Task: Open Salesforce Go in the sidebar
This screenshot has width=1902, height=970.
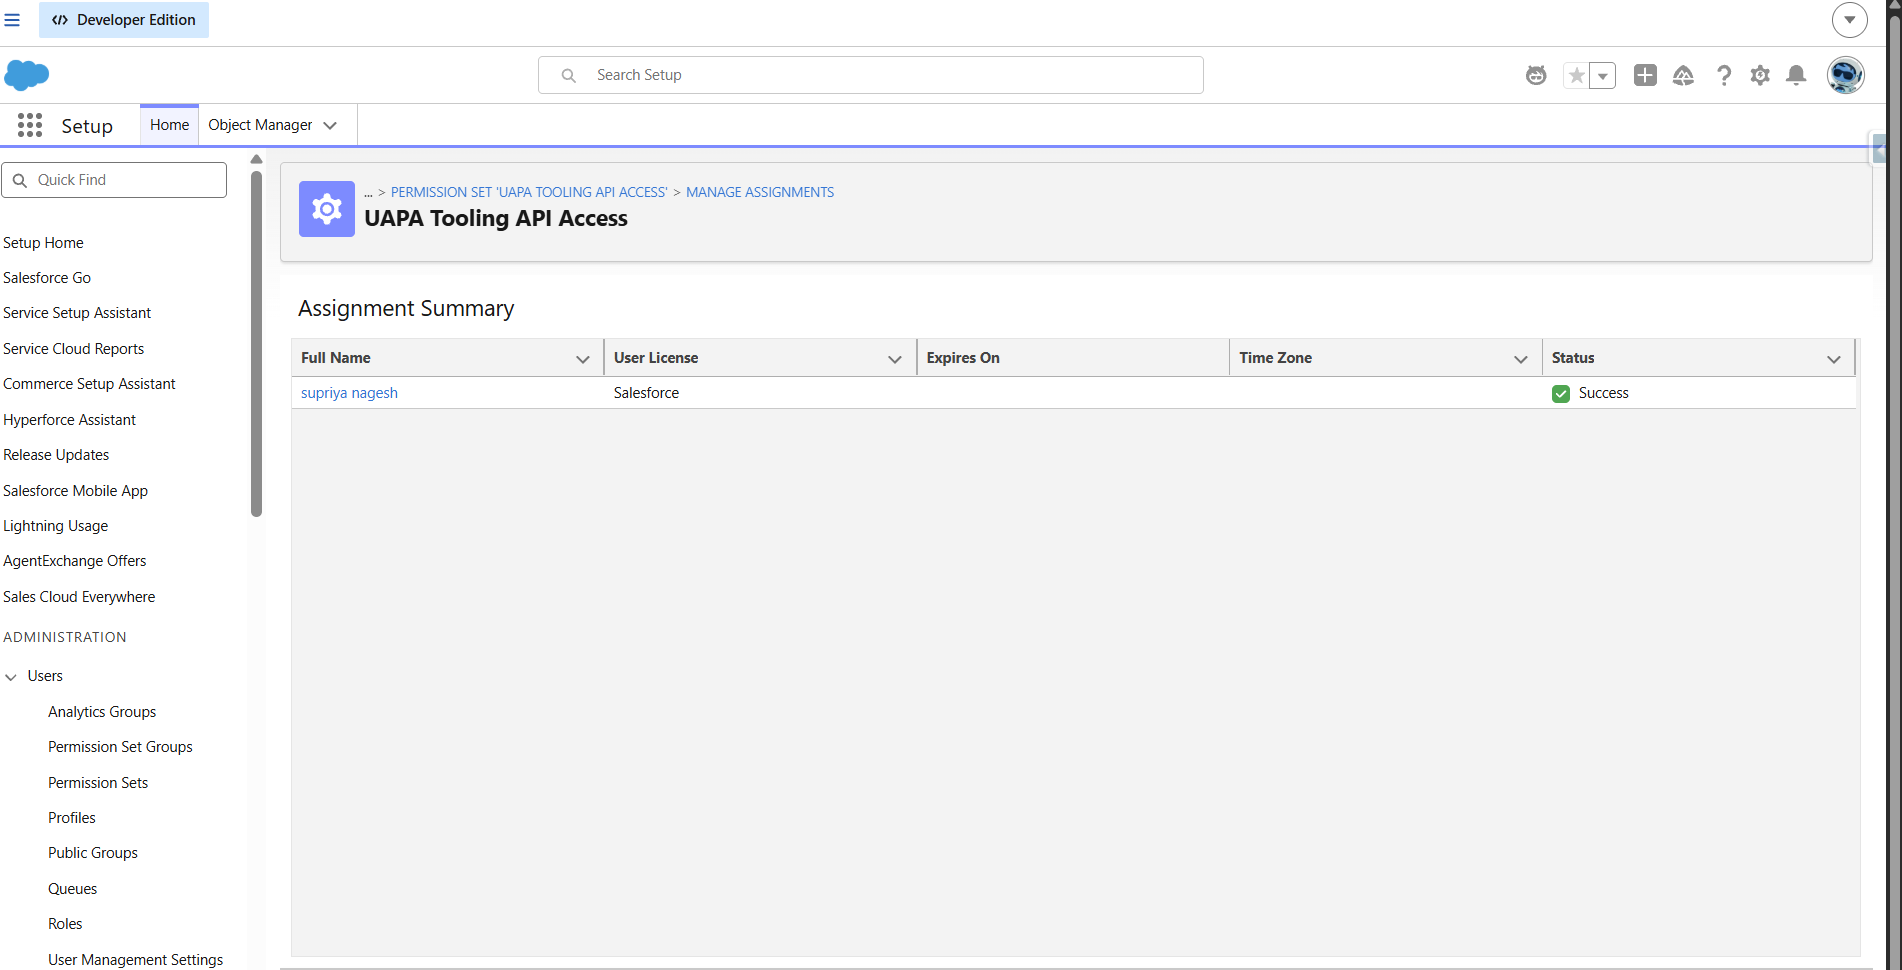Action: coord(47,278)
